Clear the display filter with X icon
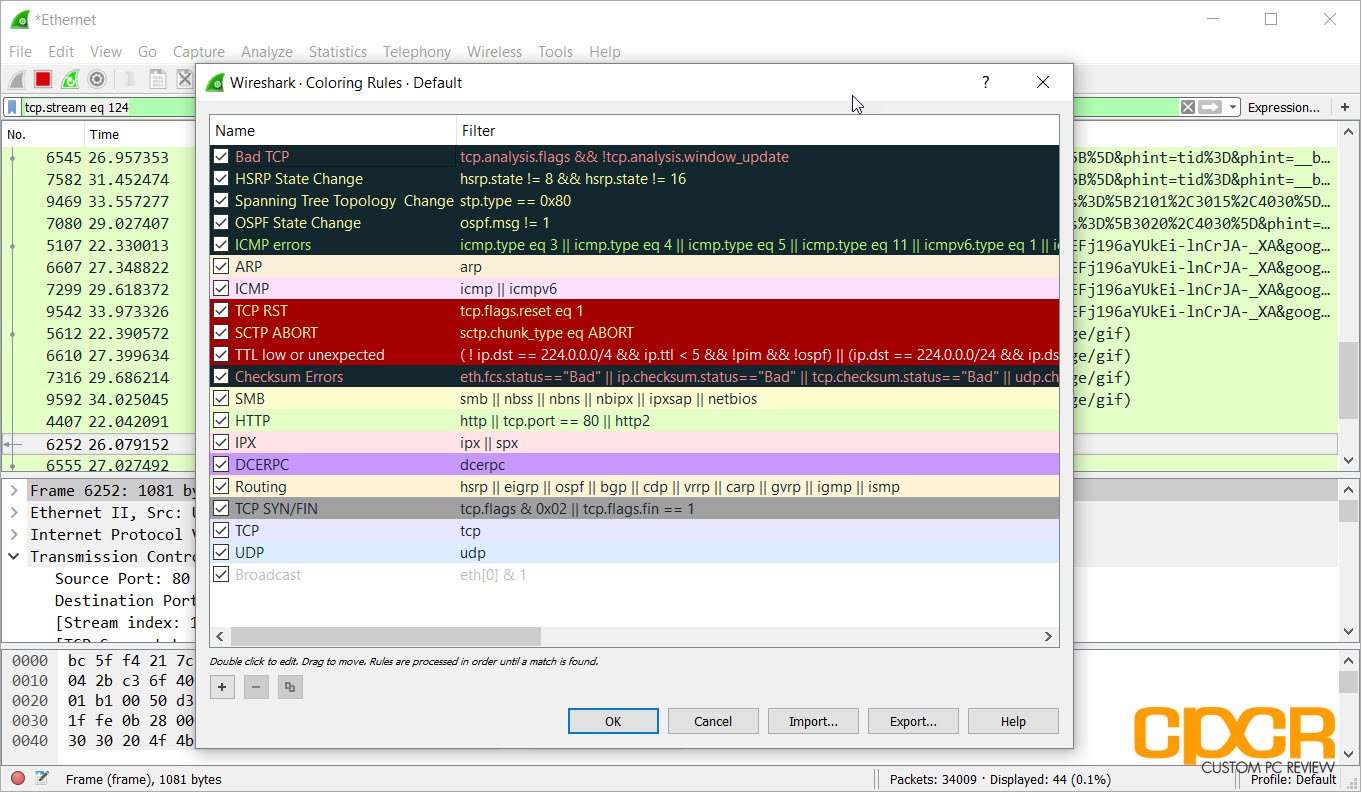The width and height of the screenshot is (1361, 792). 1187,107
